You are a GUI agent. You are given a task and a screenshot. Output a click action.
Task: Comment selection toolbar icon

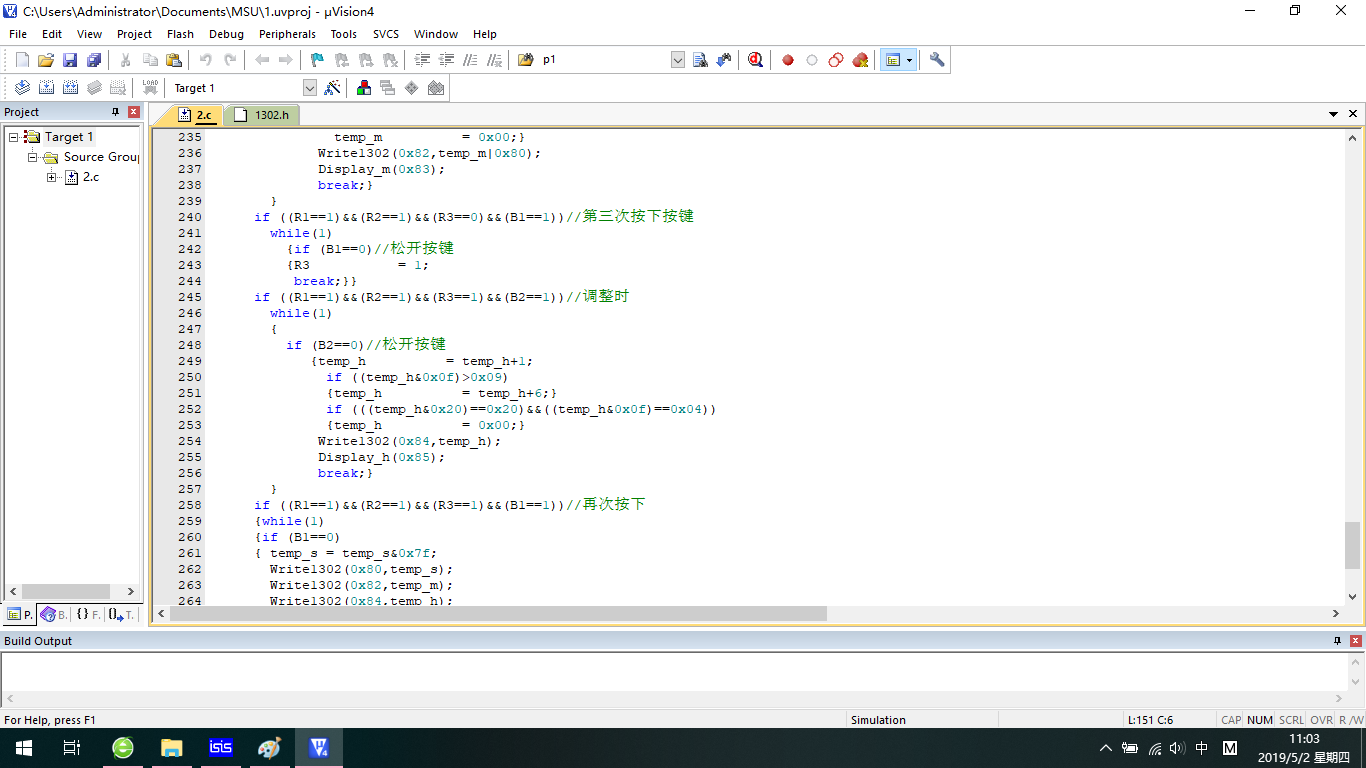click(471, 60)
